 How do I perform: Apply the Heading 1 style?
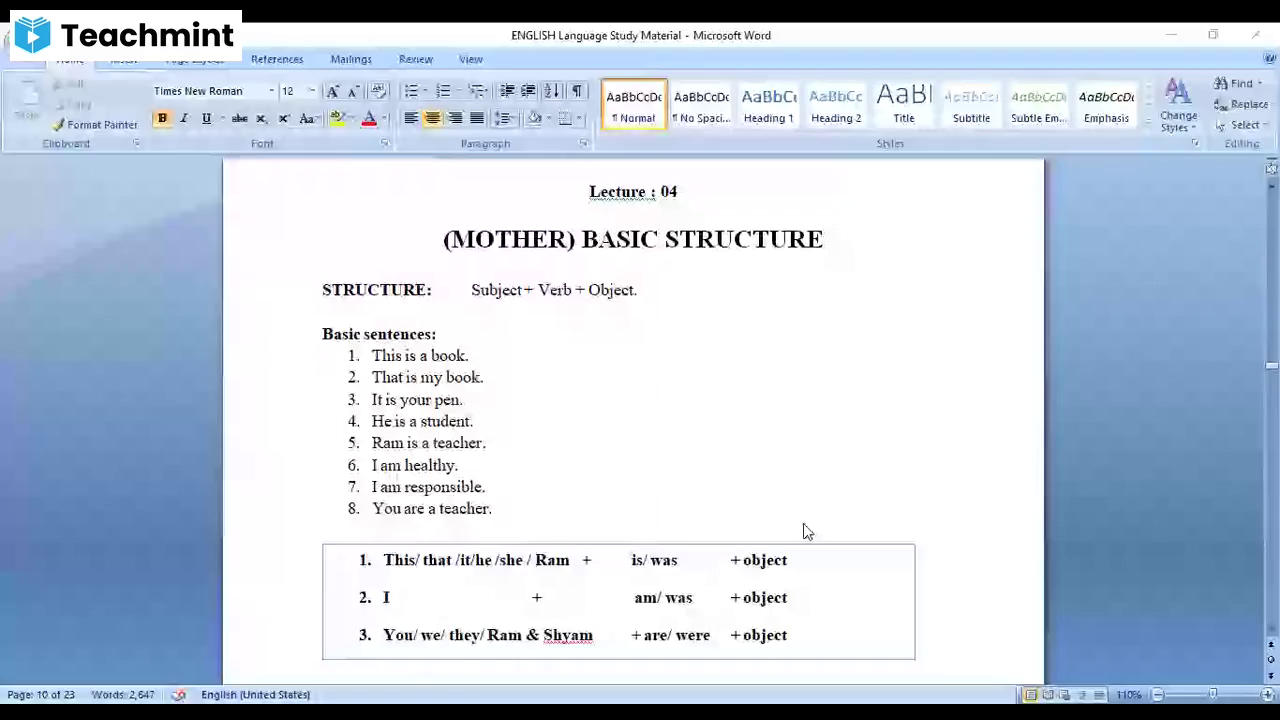tap(768, 104)
